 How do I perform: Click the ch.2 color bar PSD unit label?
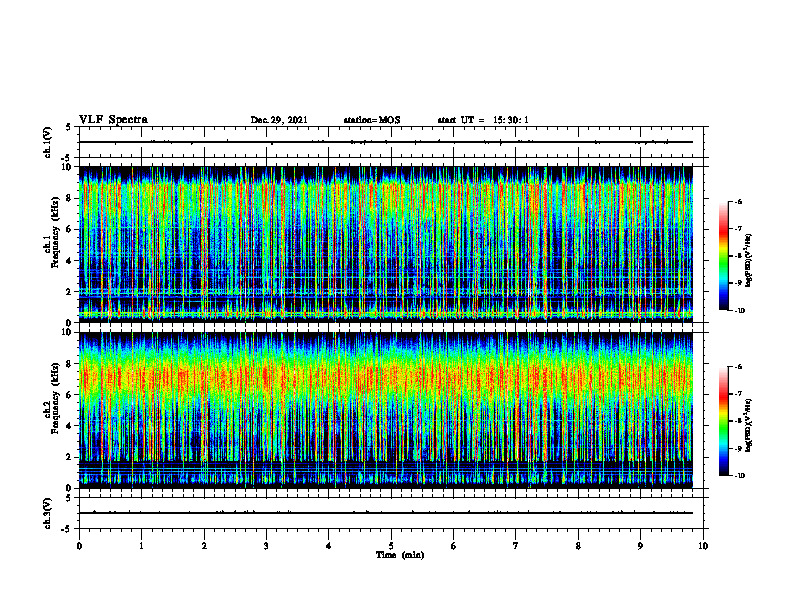click(x=749, y=426)
